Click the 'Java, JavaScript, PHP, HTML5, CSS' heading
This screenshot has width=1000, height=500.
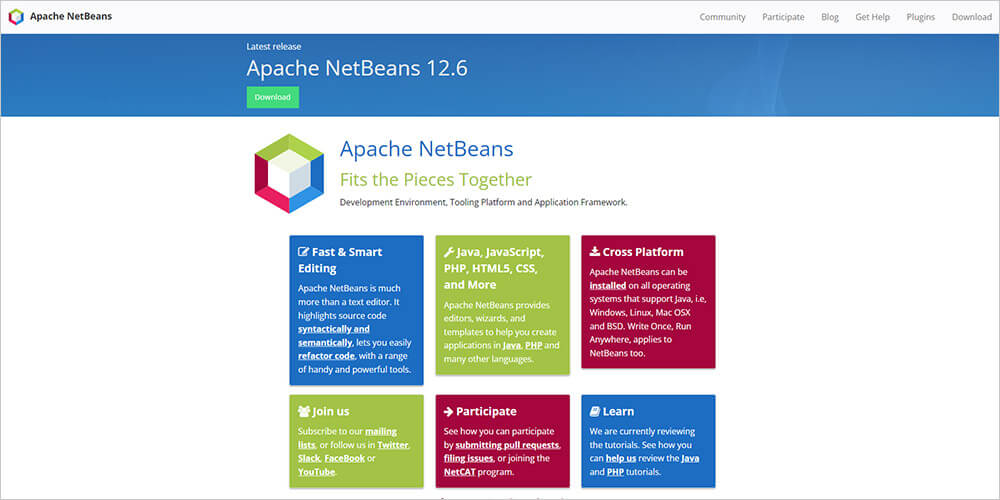tap(494, 268)
